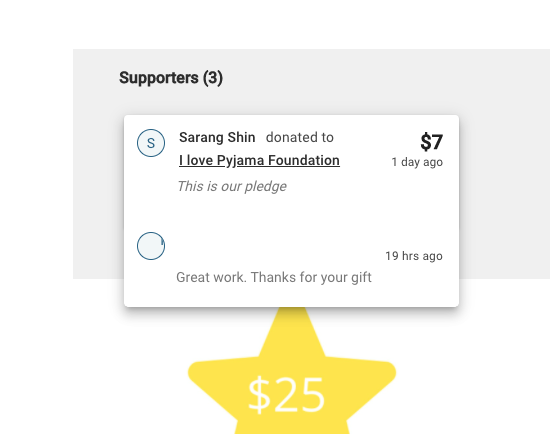Click the 1 day ago timestamp
This screenshot has width=550, height=434.
coord(417,162)
